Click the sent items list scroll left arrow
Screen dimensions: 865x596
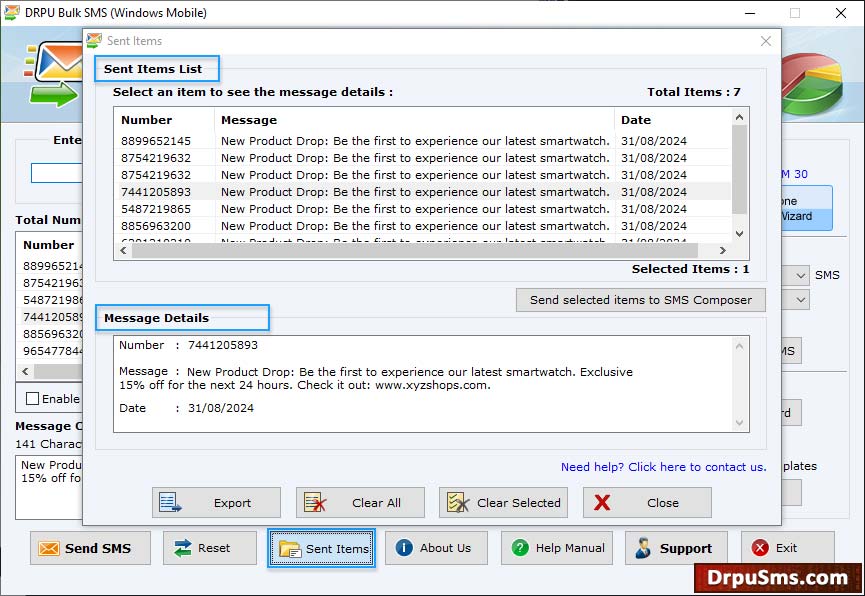(123, 251)
